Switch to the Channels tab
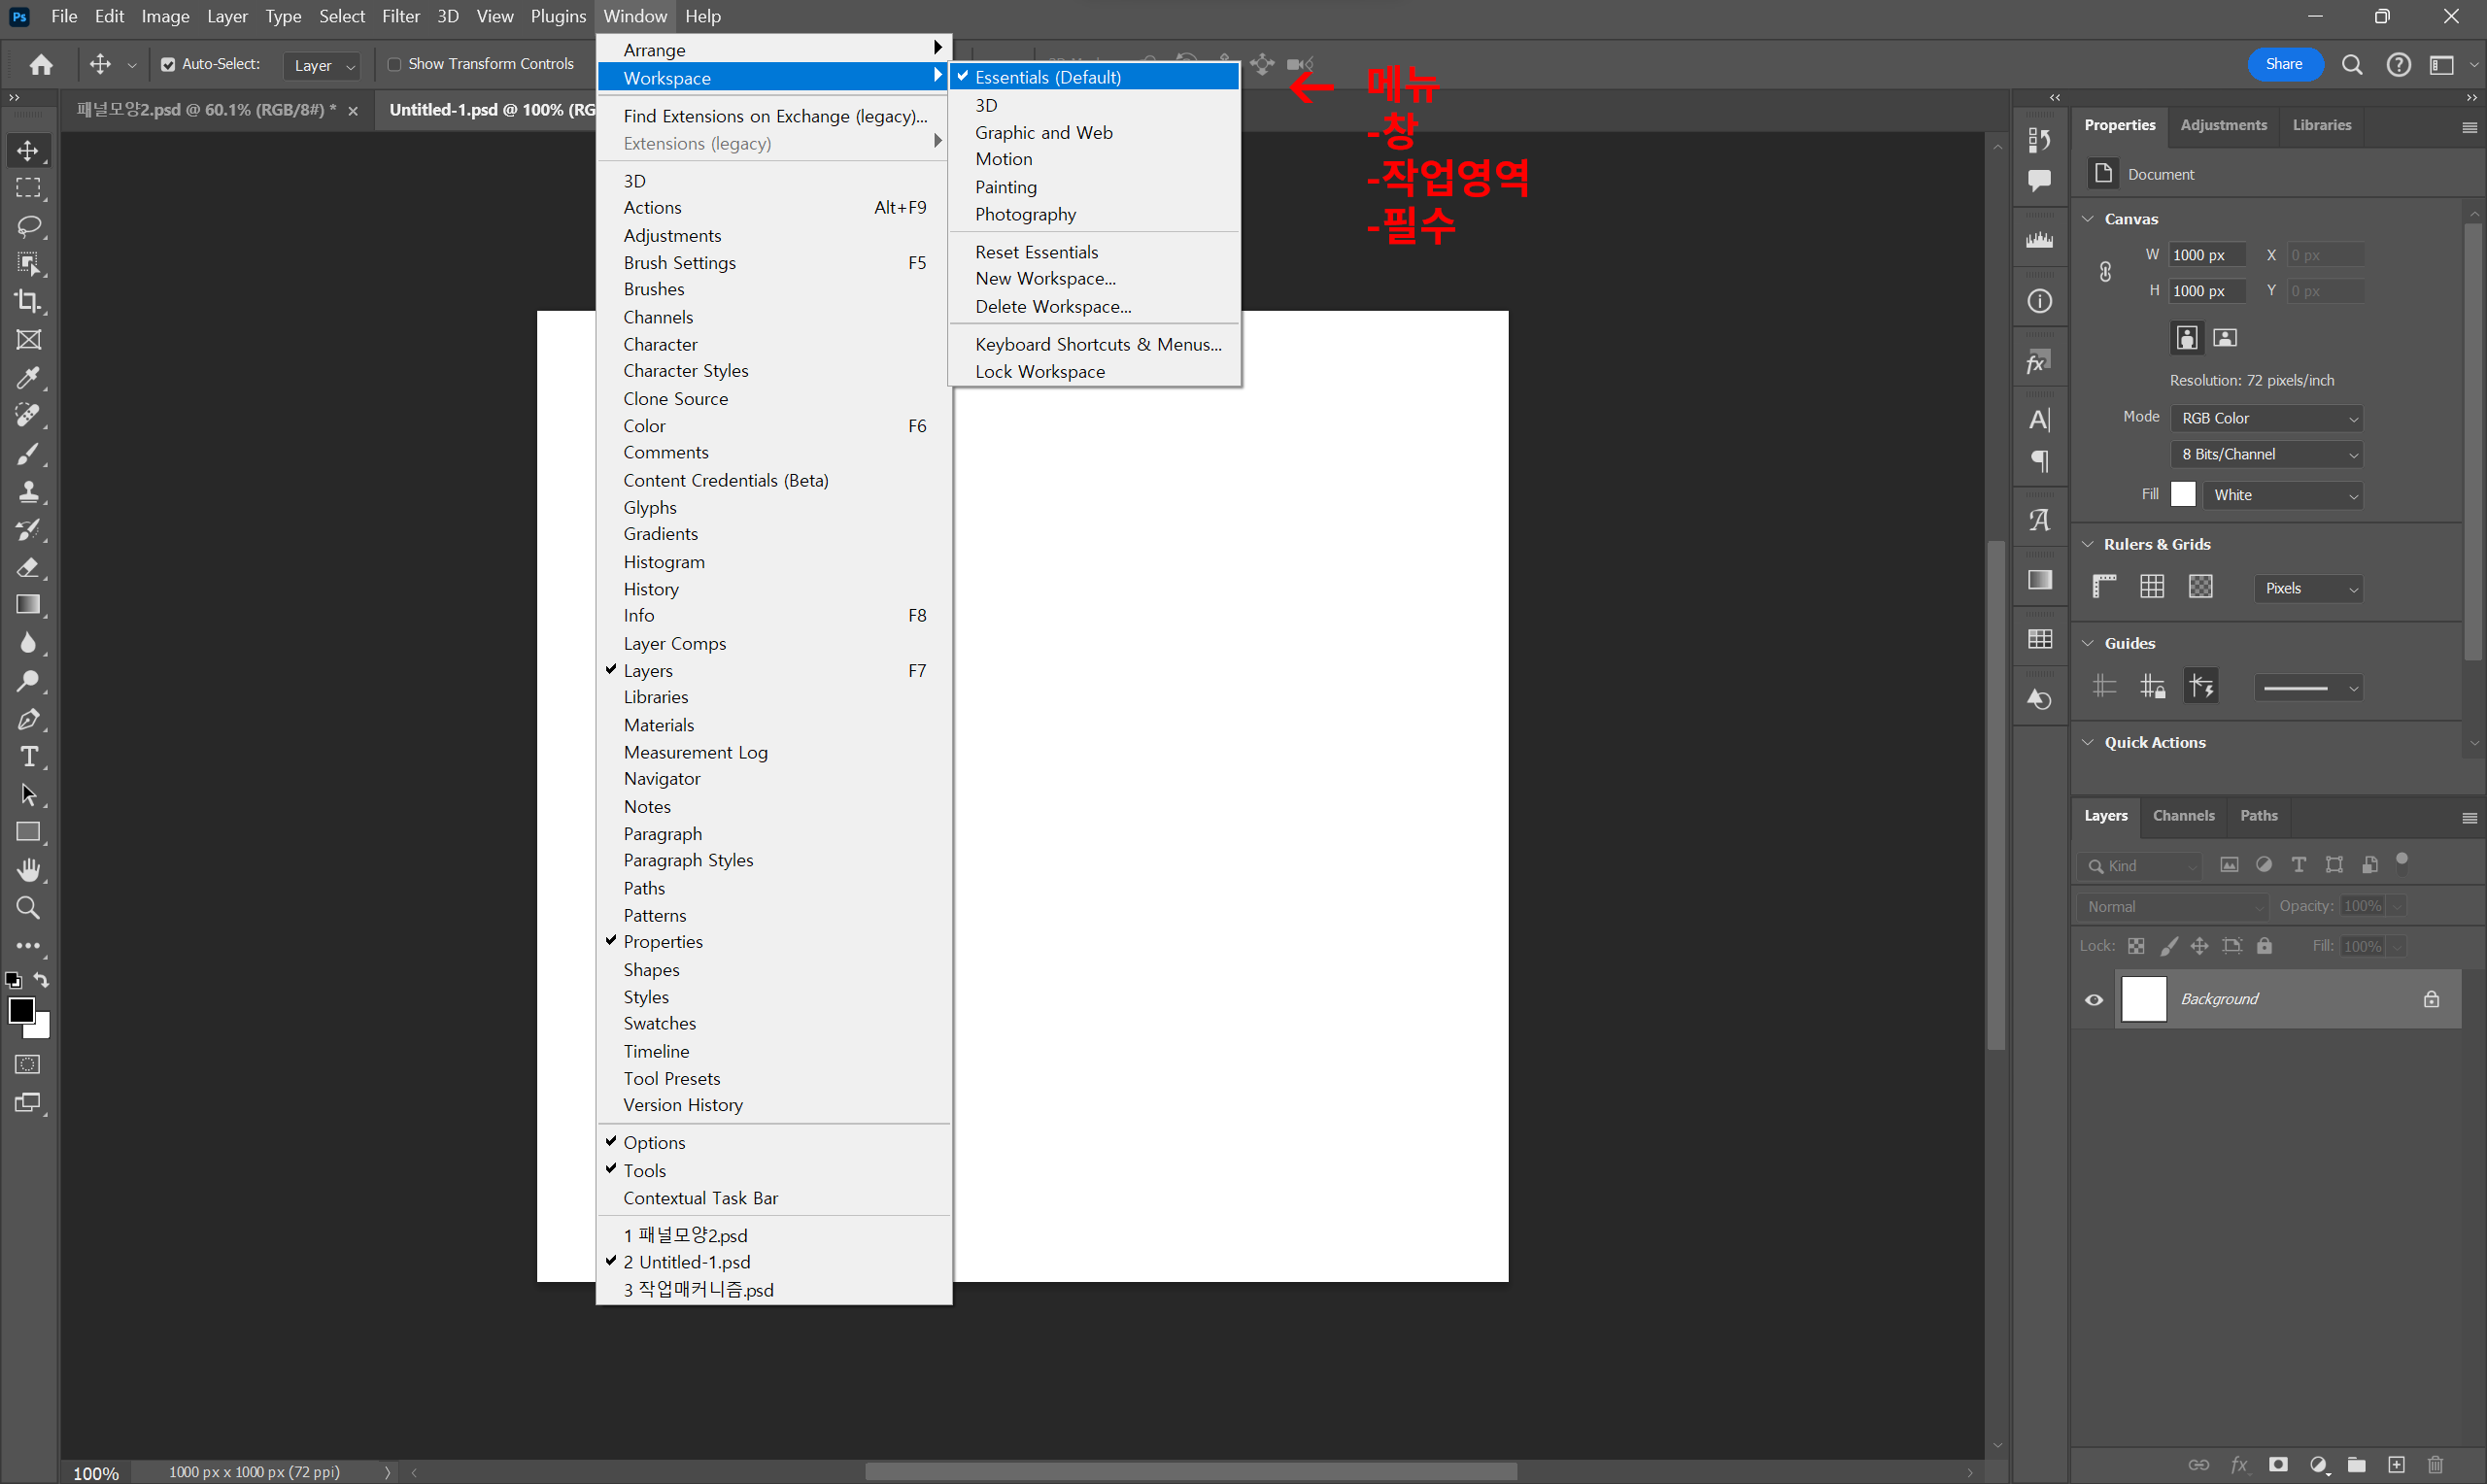The image size is (2487, 1484). pos(2183,816)
